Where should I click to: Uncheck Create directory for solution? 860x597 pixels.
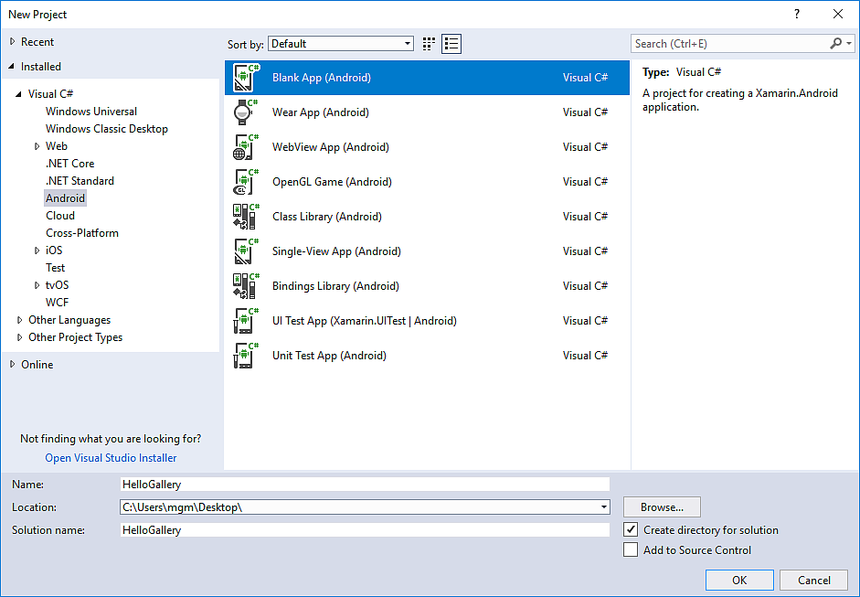(x=631, y=529)
